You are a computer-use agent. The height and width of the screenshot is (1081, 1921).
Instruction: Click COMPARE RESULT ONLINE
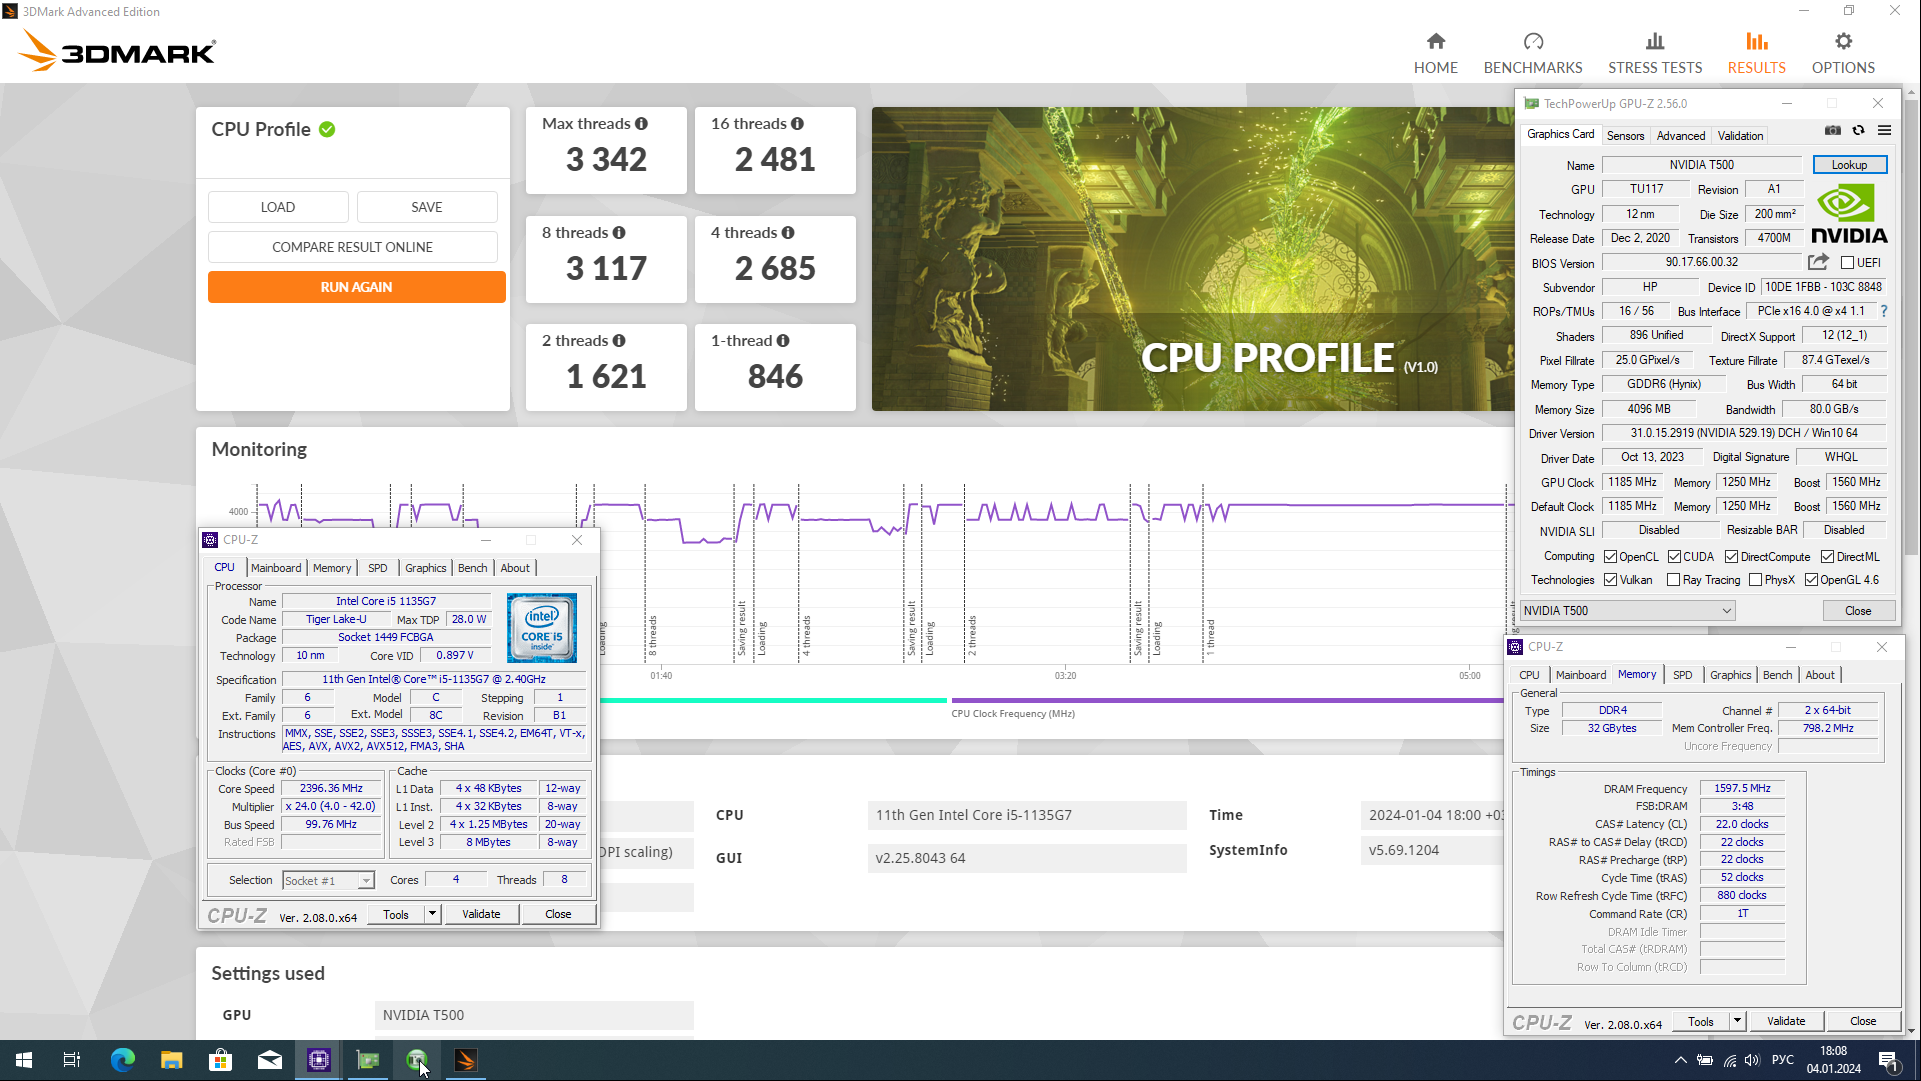(352, 247)
